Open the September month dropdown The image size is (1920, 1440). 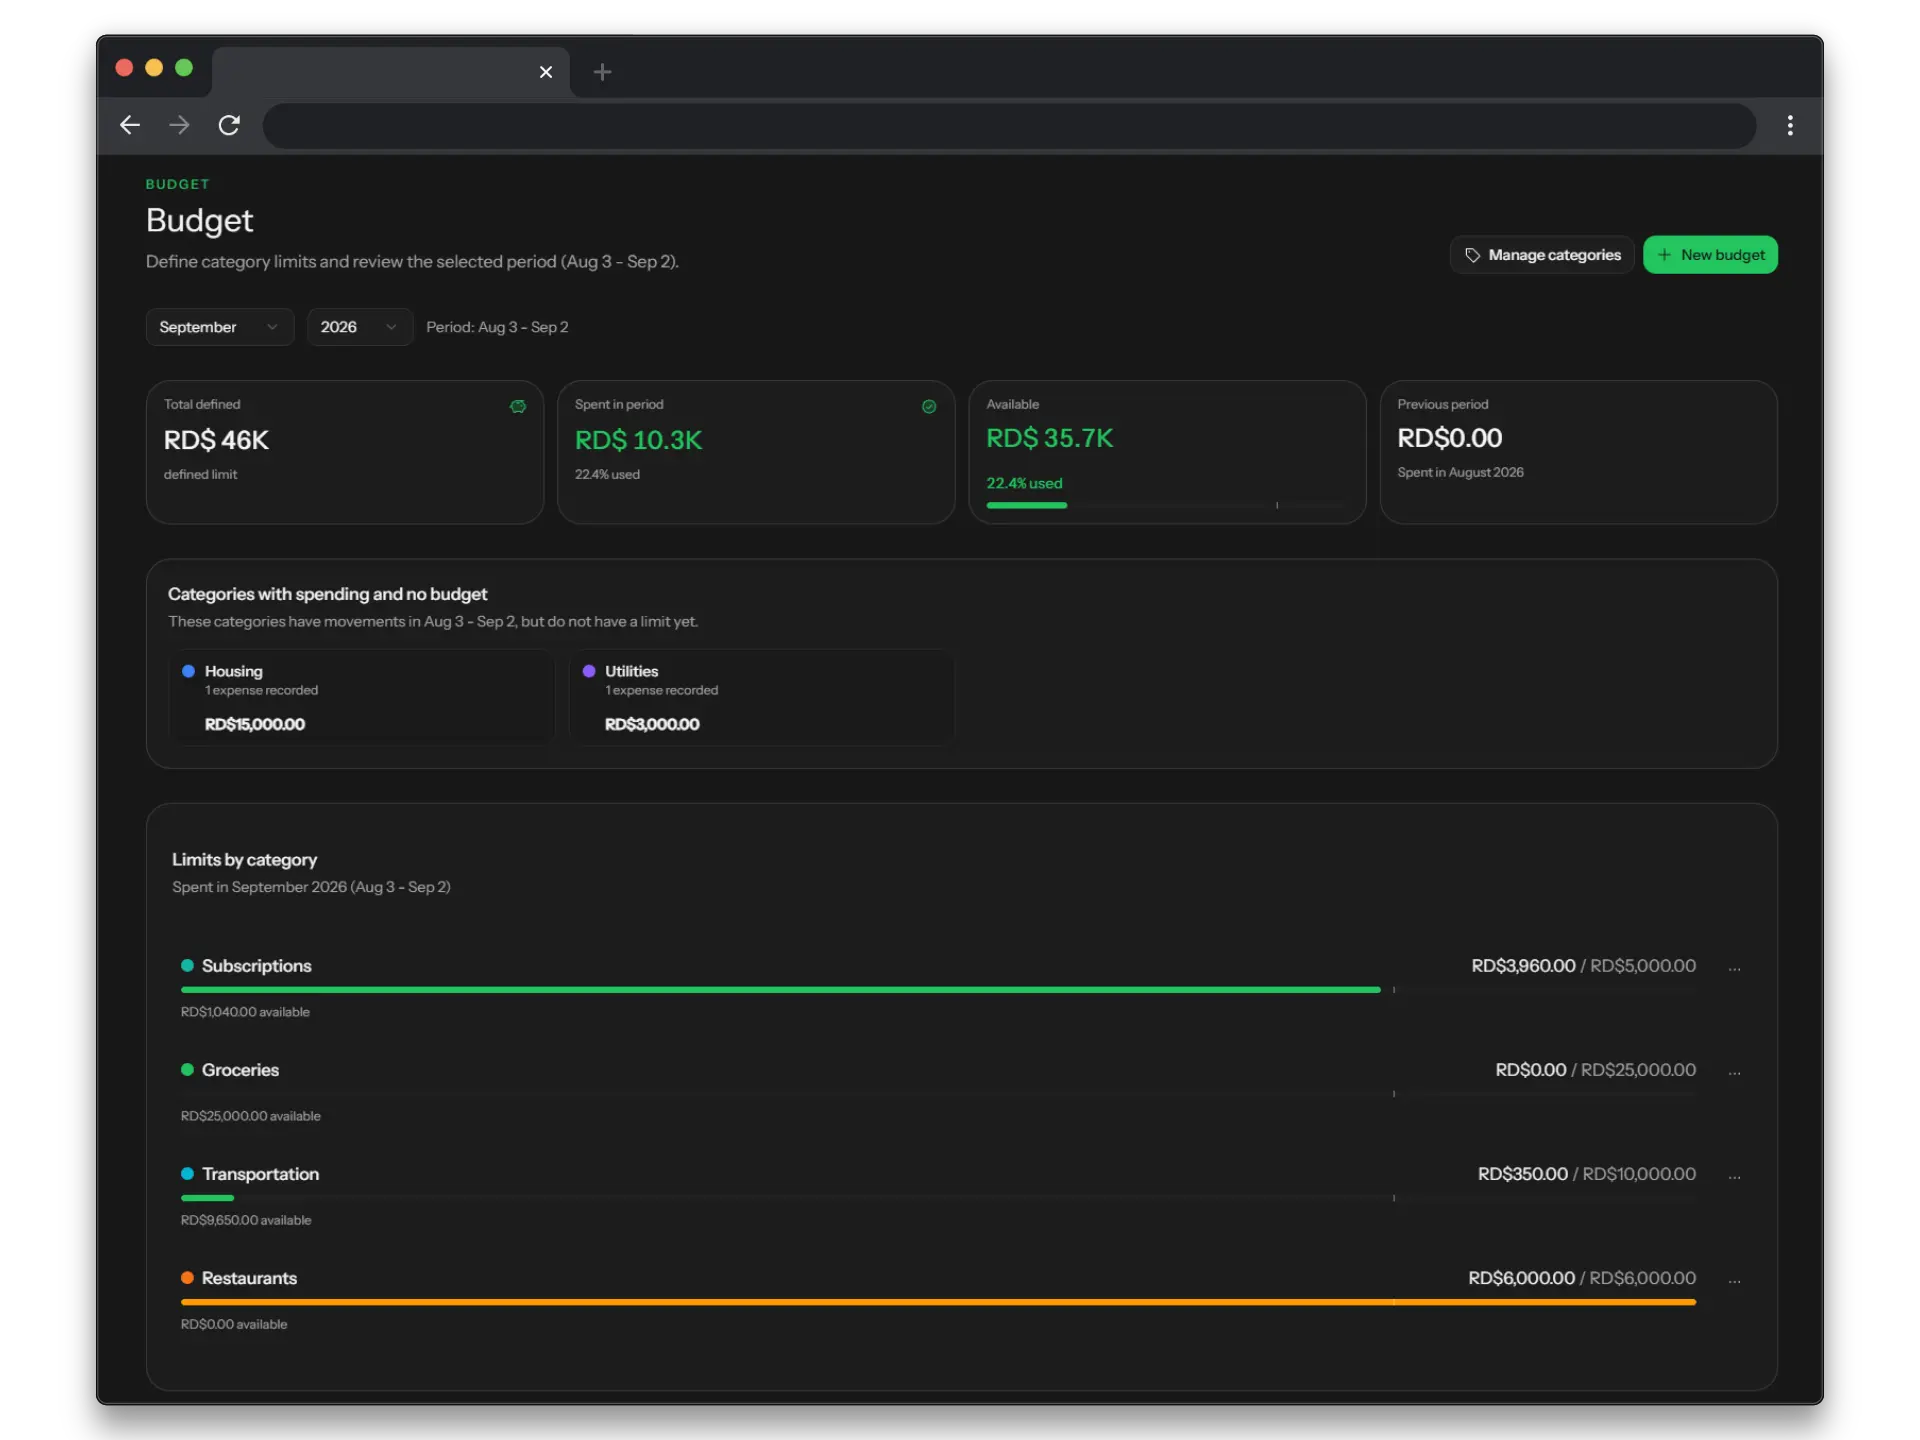[220, 327]
